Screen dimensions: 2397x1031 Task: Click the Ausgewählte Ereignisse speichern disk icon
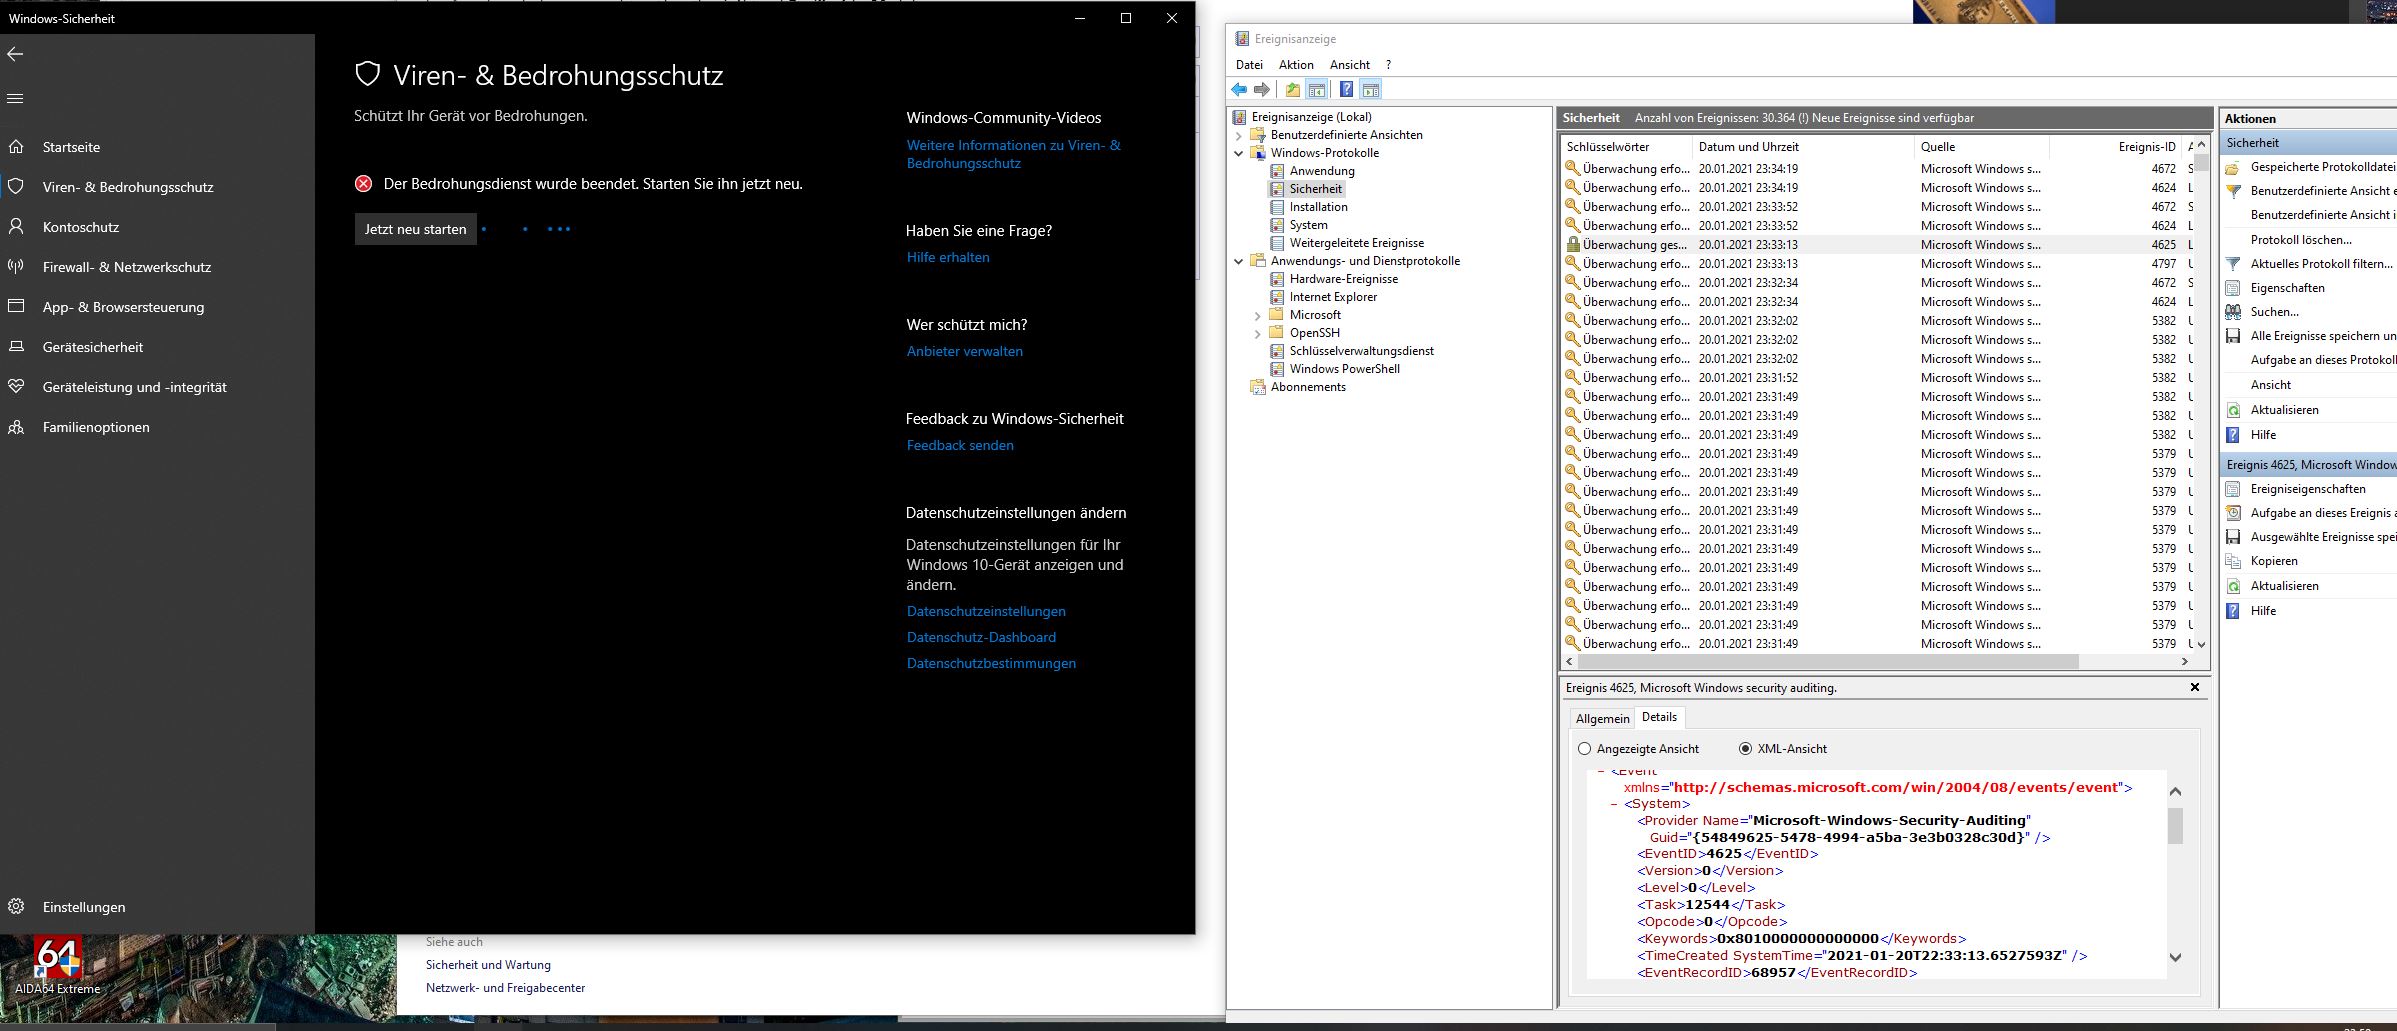tap(2233, 537)
